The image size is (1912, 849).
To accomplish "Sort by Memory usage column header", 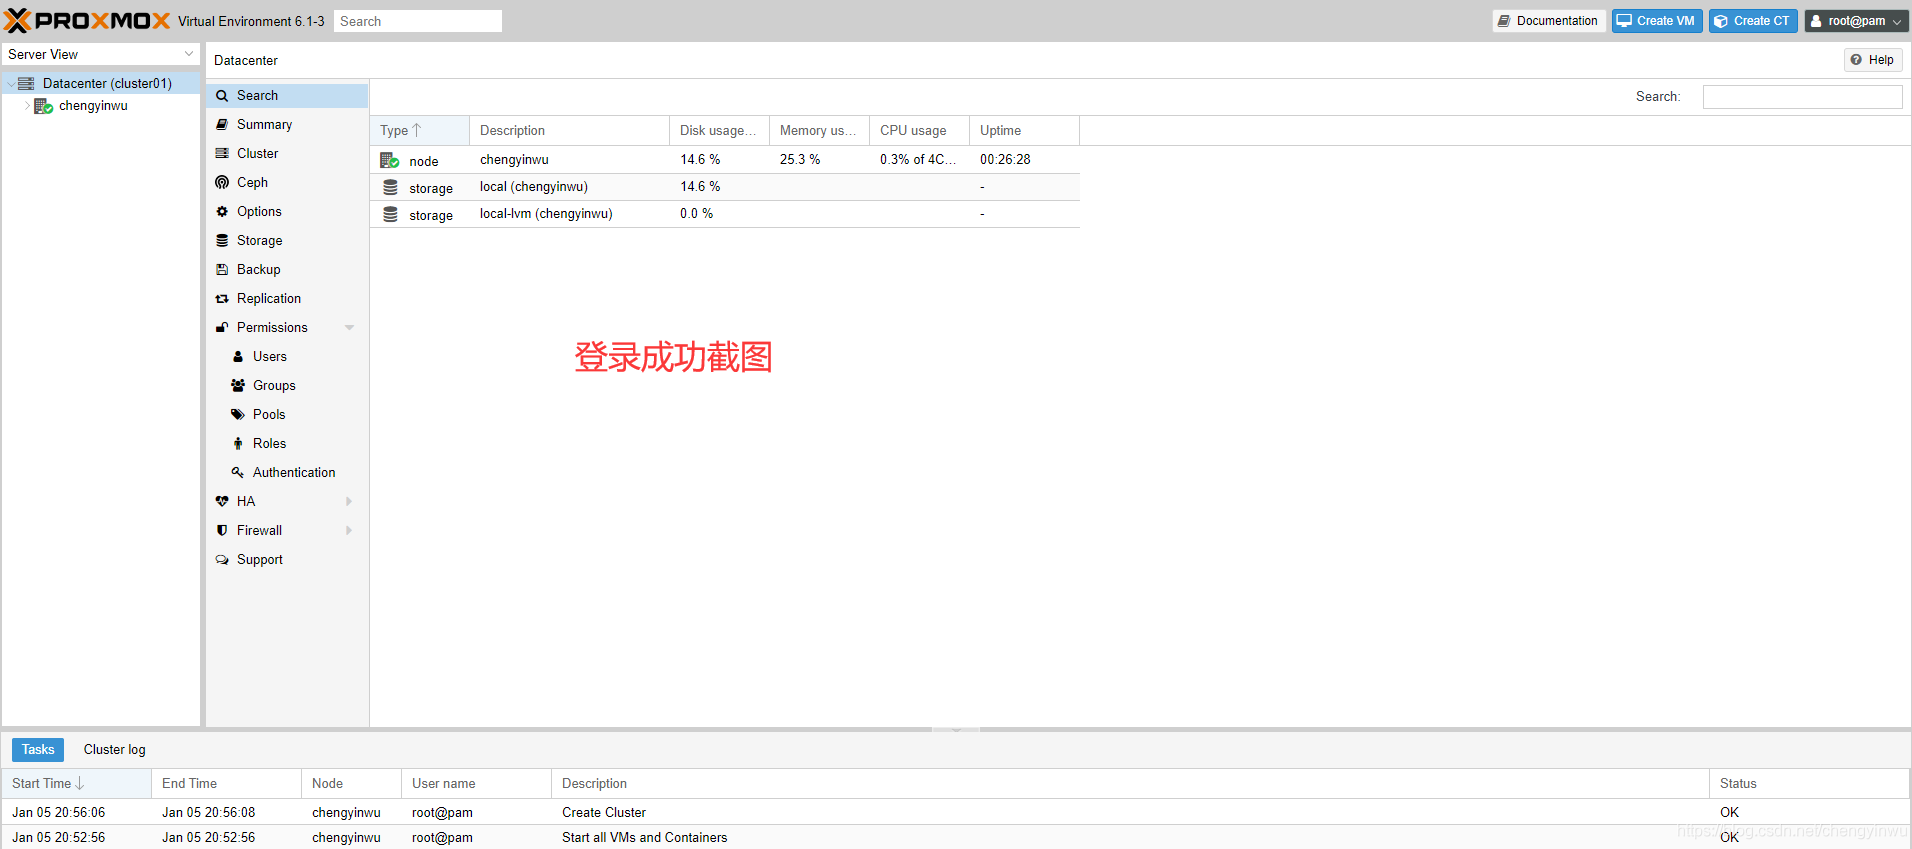I will (819, 131).
